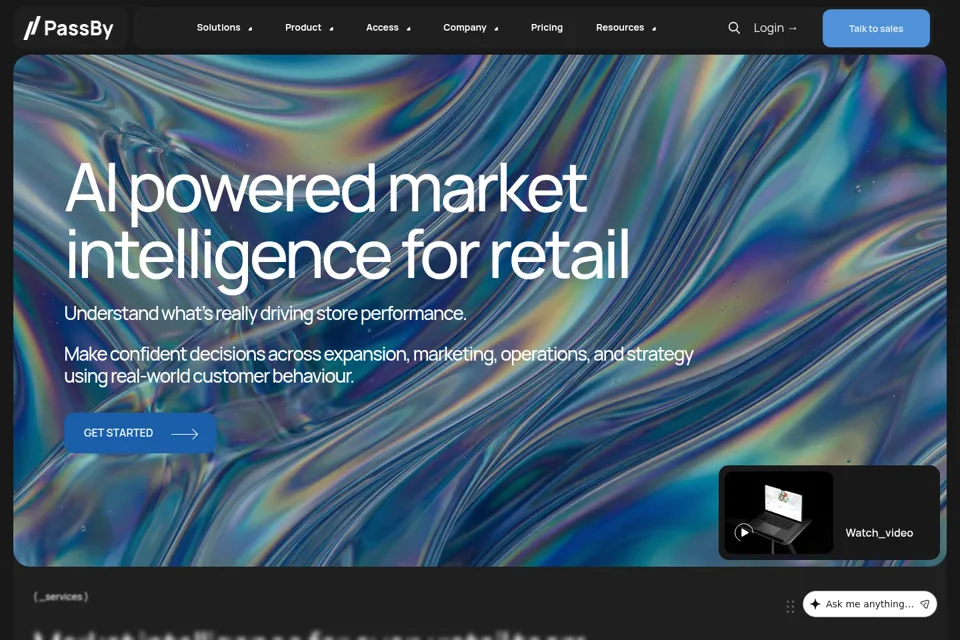Open the Watch_video label
Image resolution: width=960 pixels, height=640 pixels.
point(879,533)
